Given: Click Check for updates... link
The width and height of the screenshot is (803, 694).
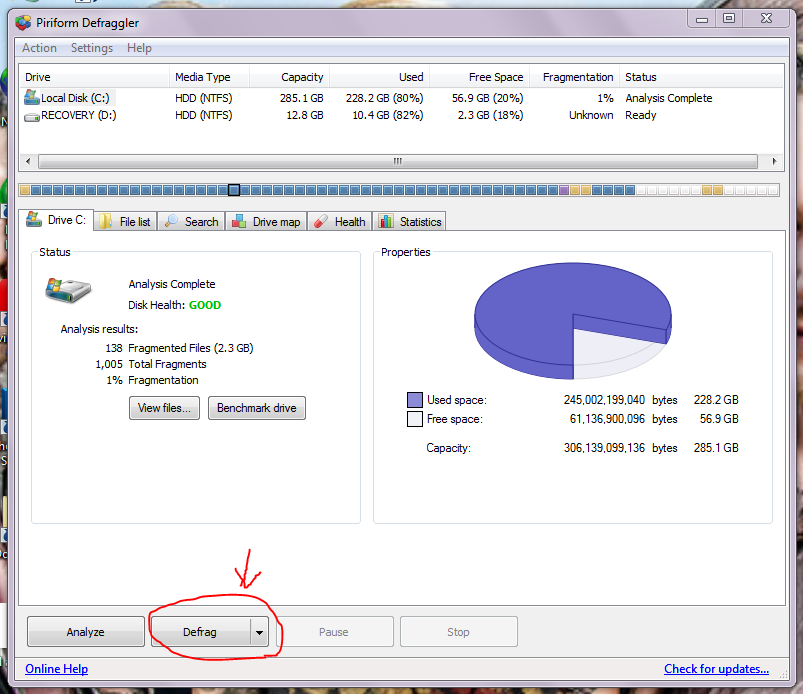Looking at the screenshot, I should pyautogui.click(x=716, y=669).
